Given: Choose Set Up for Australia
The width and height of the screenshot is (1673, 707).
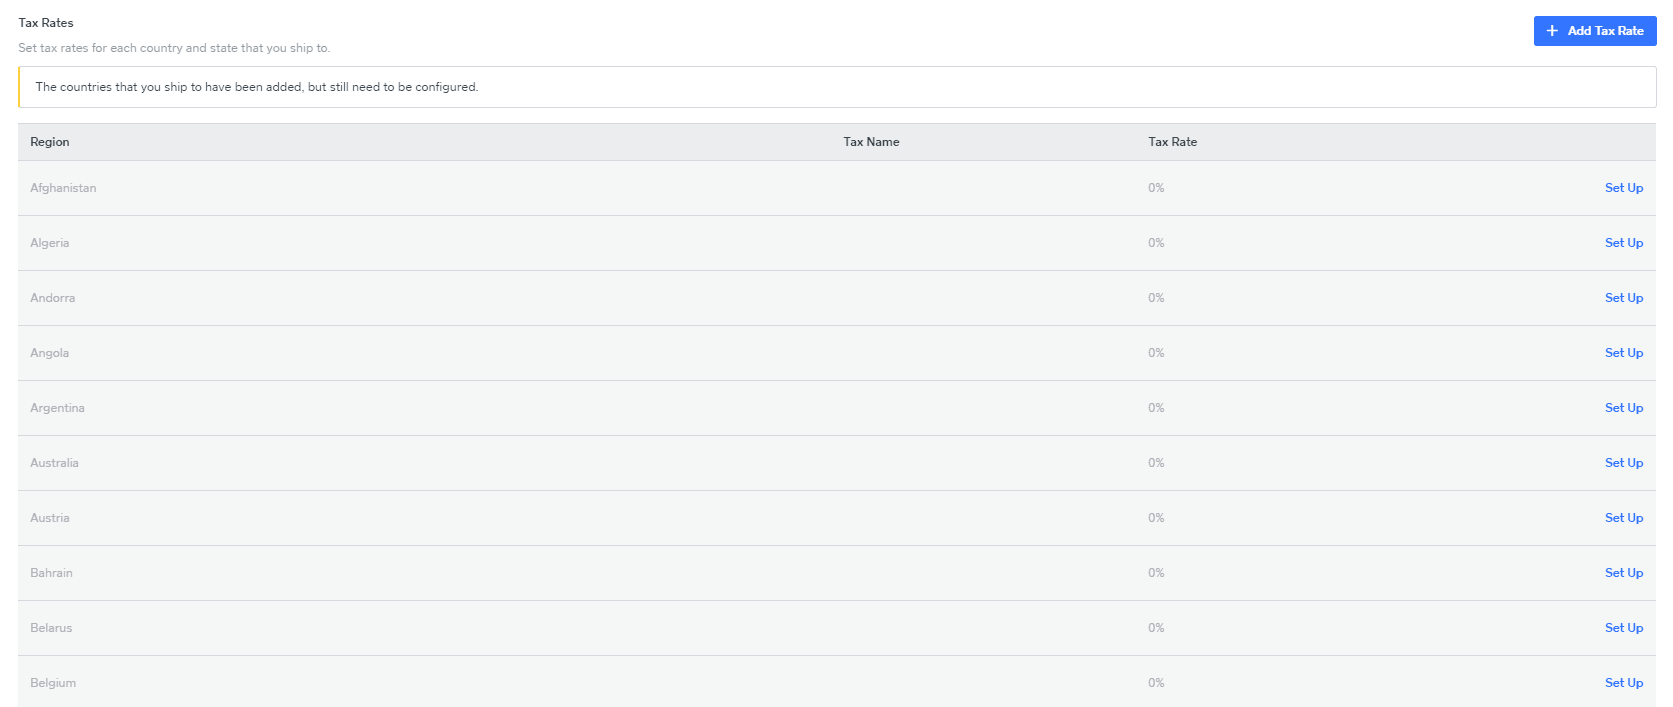Looking at the screenshot, I should 1623,463.
